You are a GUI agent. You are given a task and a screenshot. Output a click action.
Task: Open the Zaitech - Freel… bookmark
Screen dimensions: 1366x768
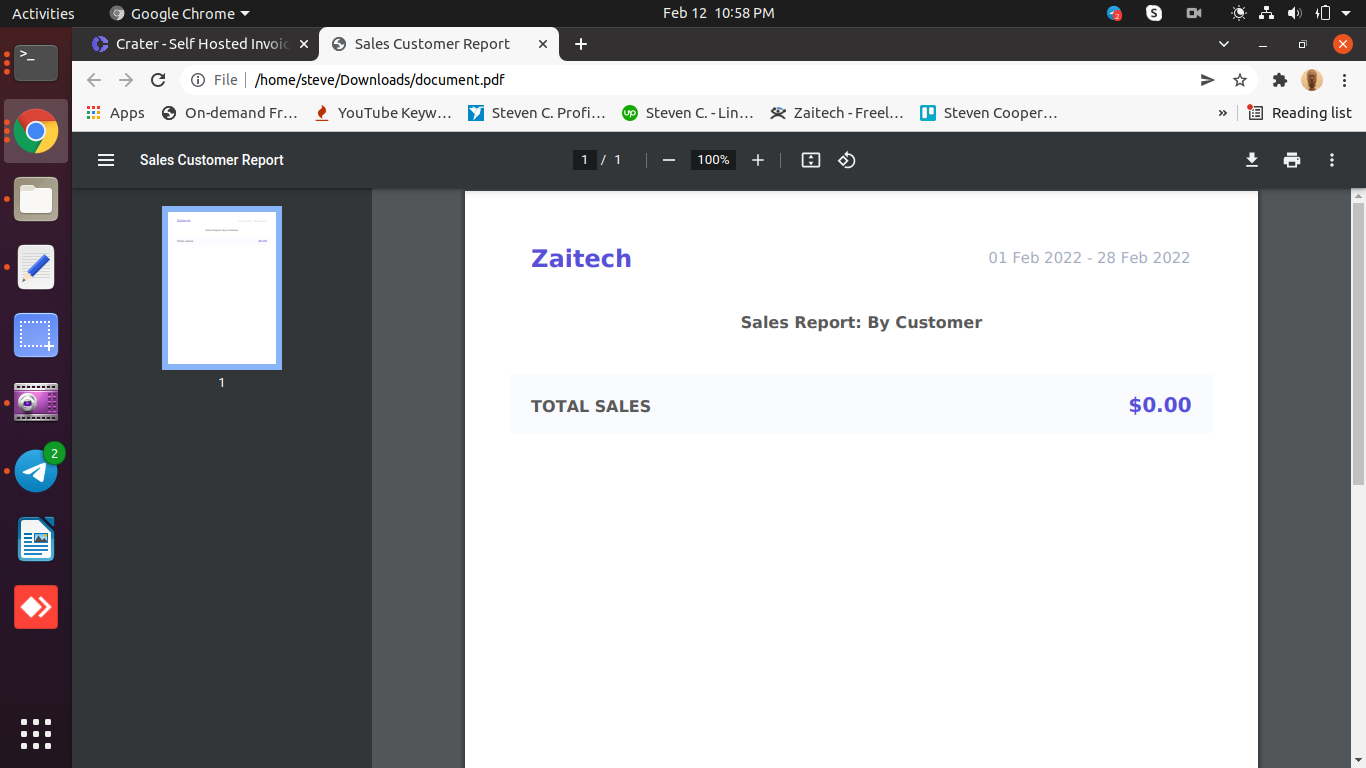click(x=837, y=113)
